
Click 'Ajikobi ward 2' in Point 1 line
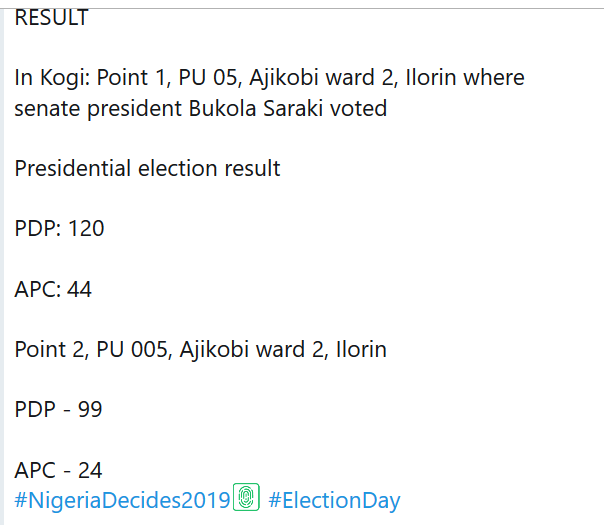tap(304, 78)
